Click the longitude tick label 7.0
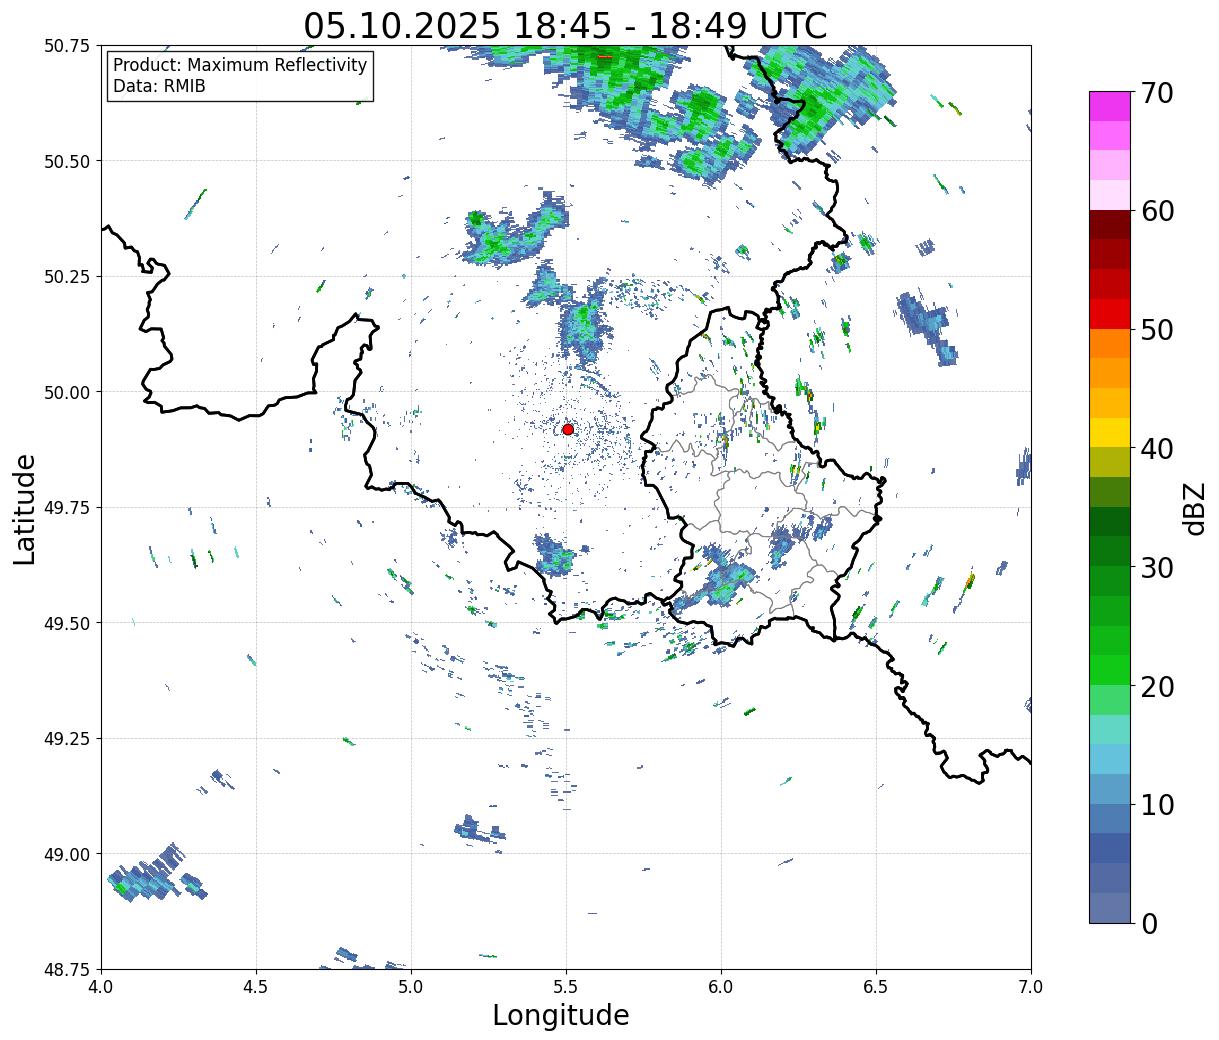 tap(1031, 987)
